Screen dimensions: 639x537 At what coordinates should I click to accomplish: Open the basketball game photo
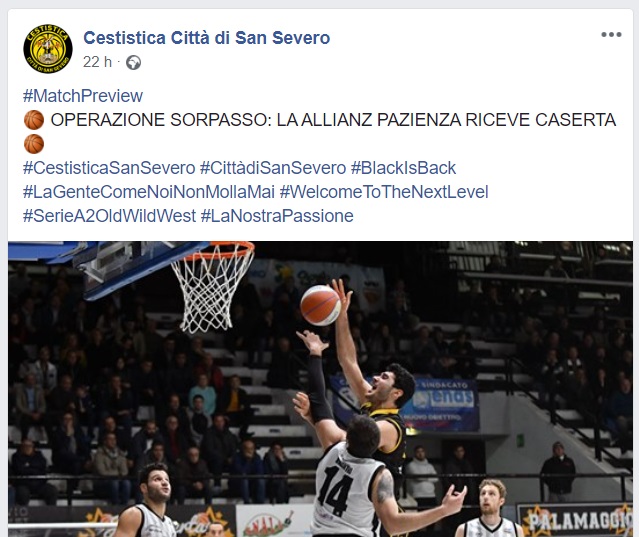tap(320, 389)
